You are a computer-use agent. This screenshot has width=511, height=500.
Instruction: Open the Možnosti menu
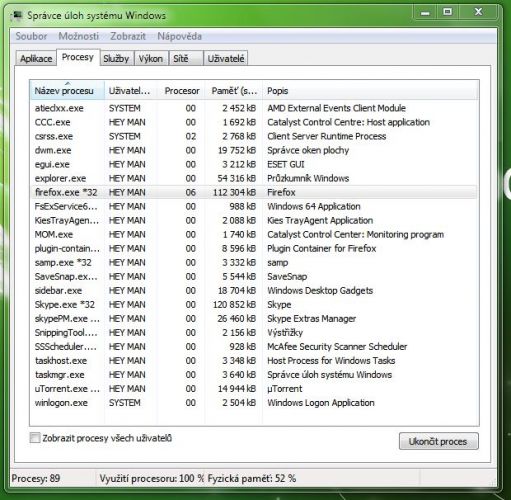(x=79, y=36)
